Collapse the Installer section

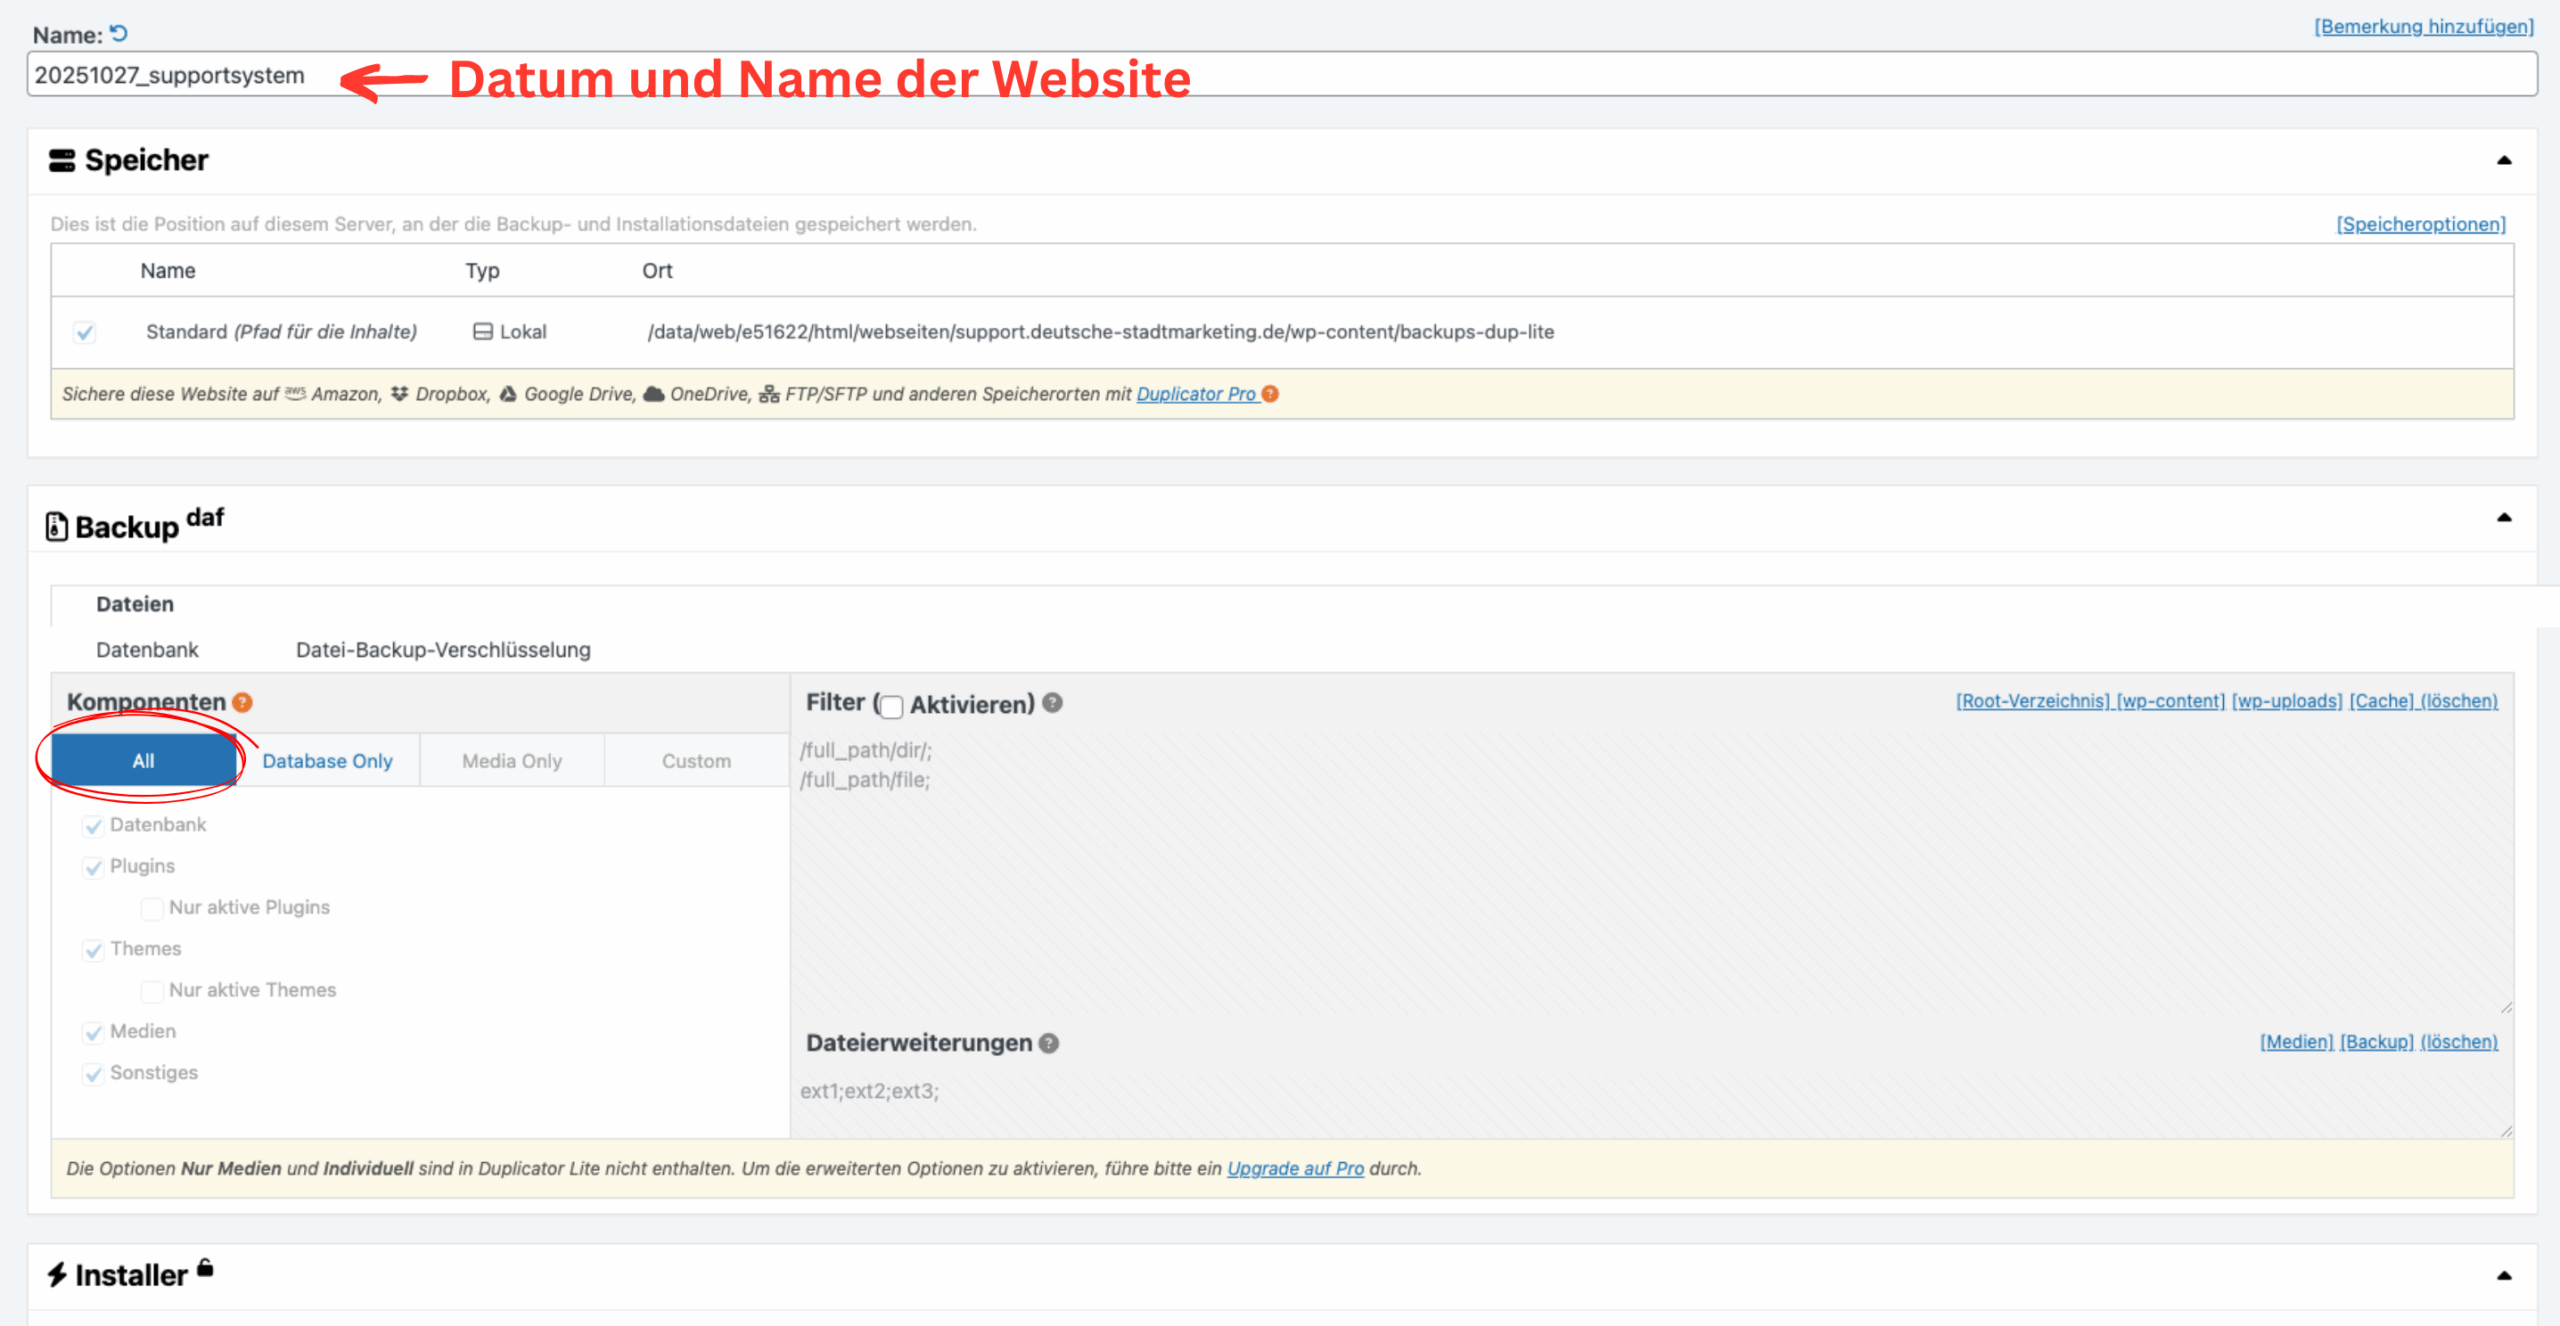click(x=2505, y=1274)
